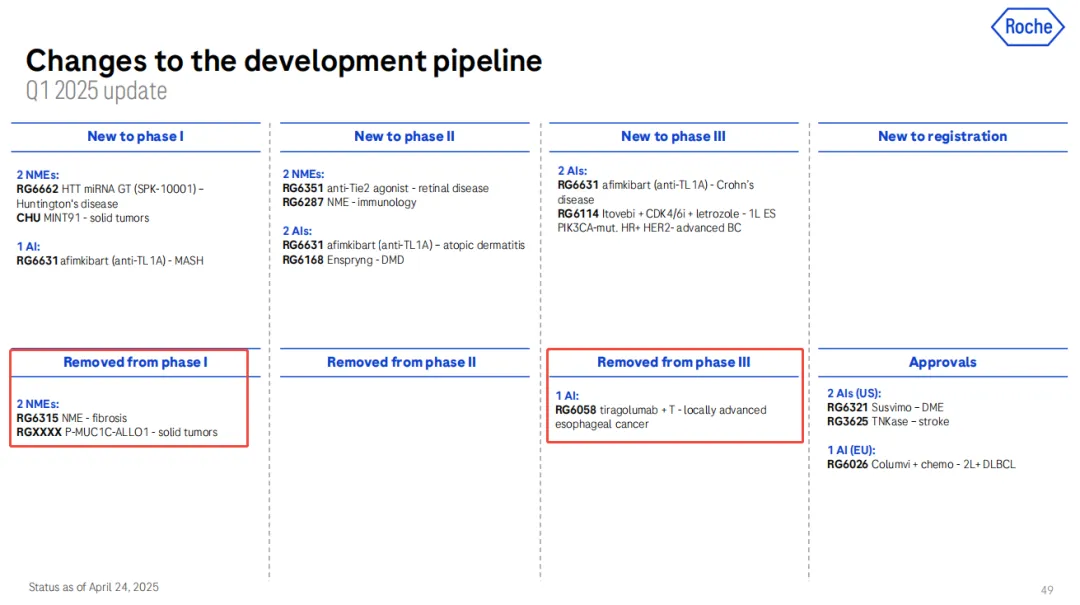Select the RG6321 Susvimo DME entry
The image size is (1080, 605).
885,407
